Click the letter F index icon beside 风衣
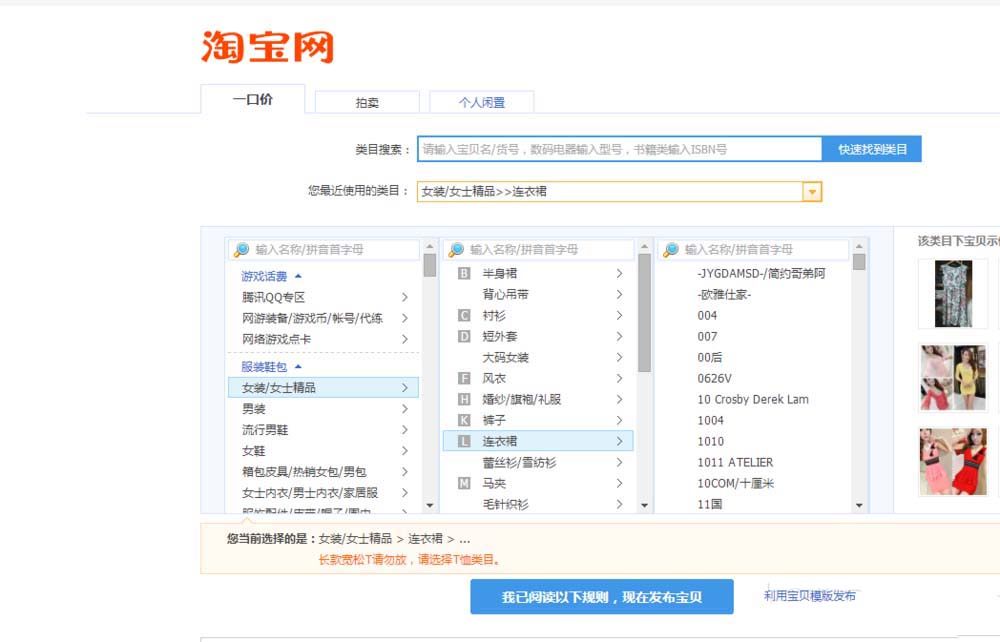 click(464, 379)
